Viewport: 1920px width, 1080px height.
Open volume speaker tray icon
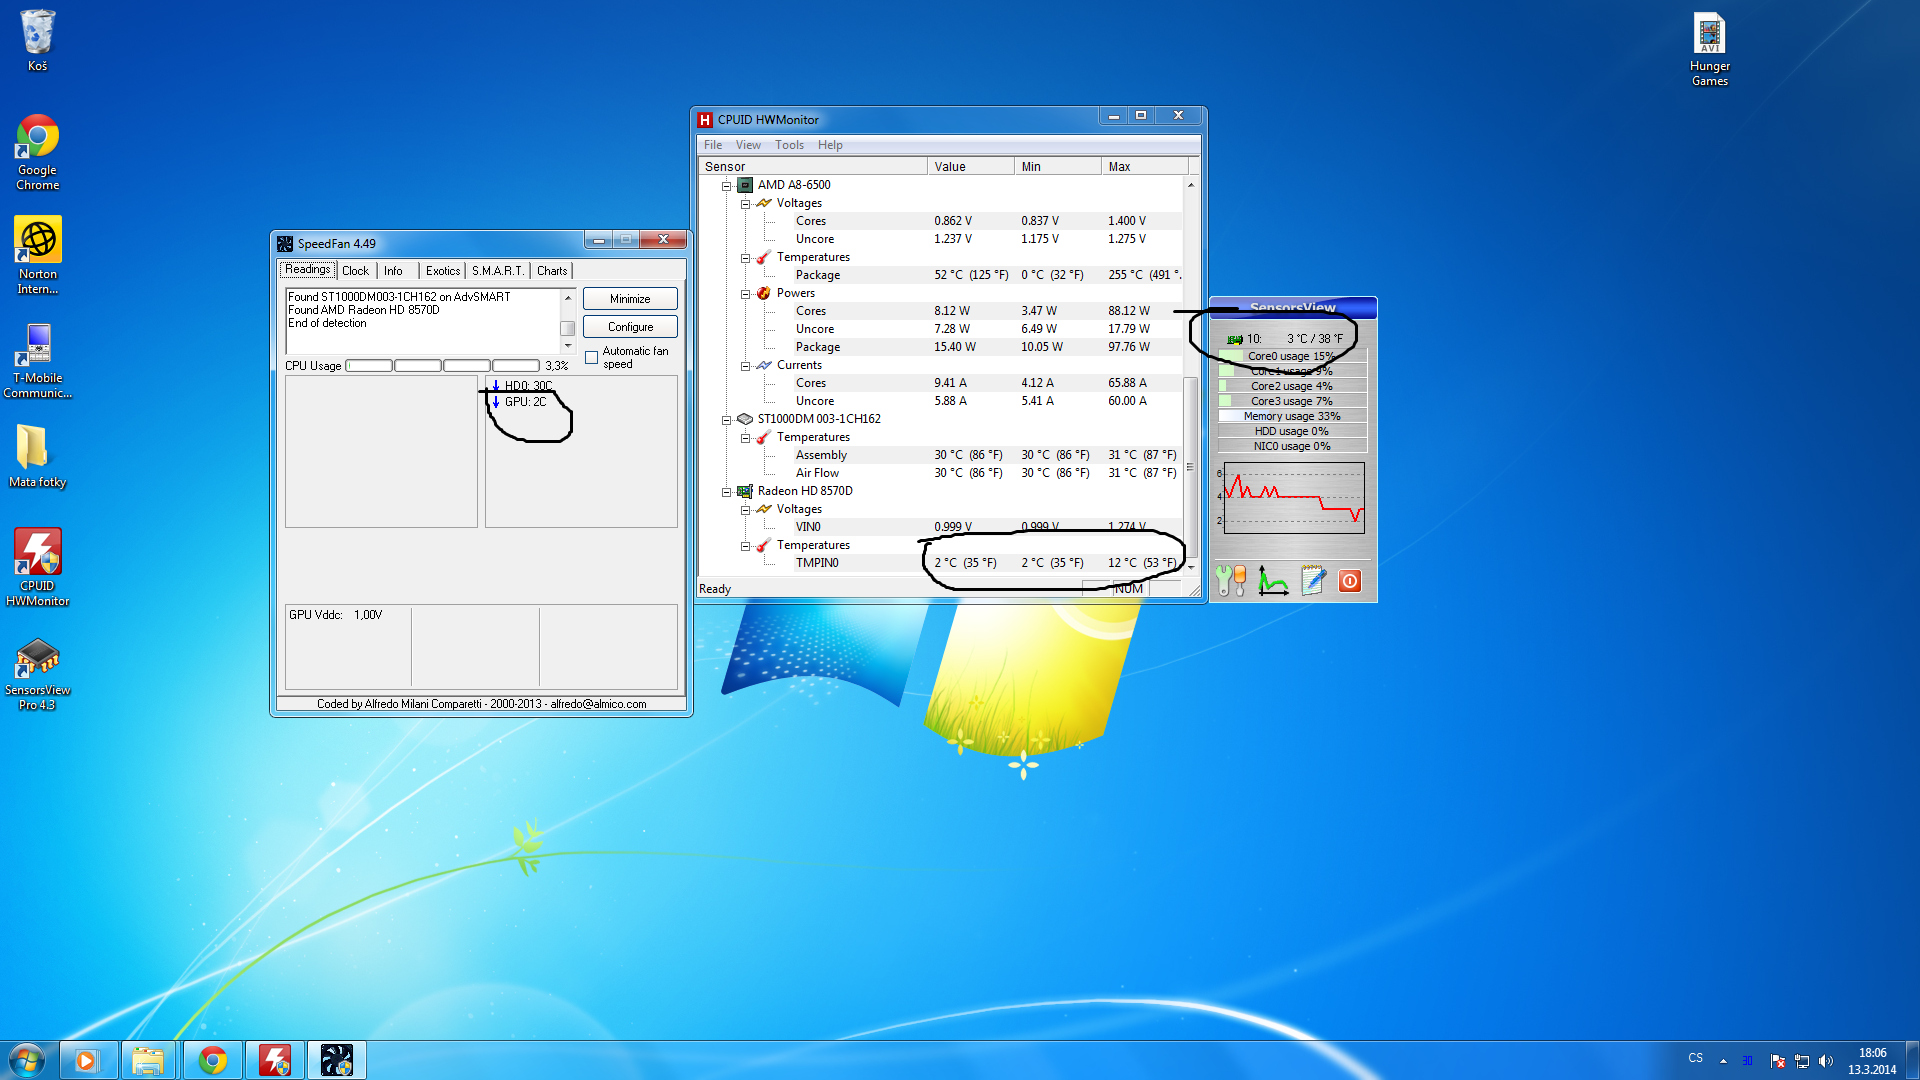click(x=1826, y=1061)
